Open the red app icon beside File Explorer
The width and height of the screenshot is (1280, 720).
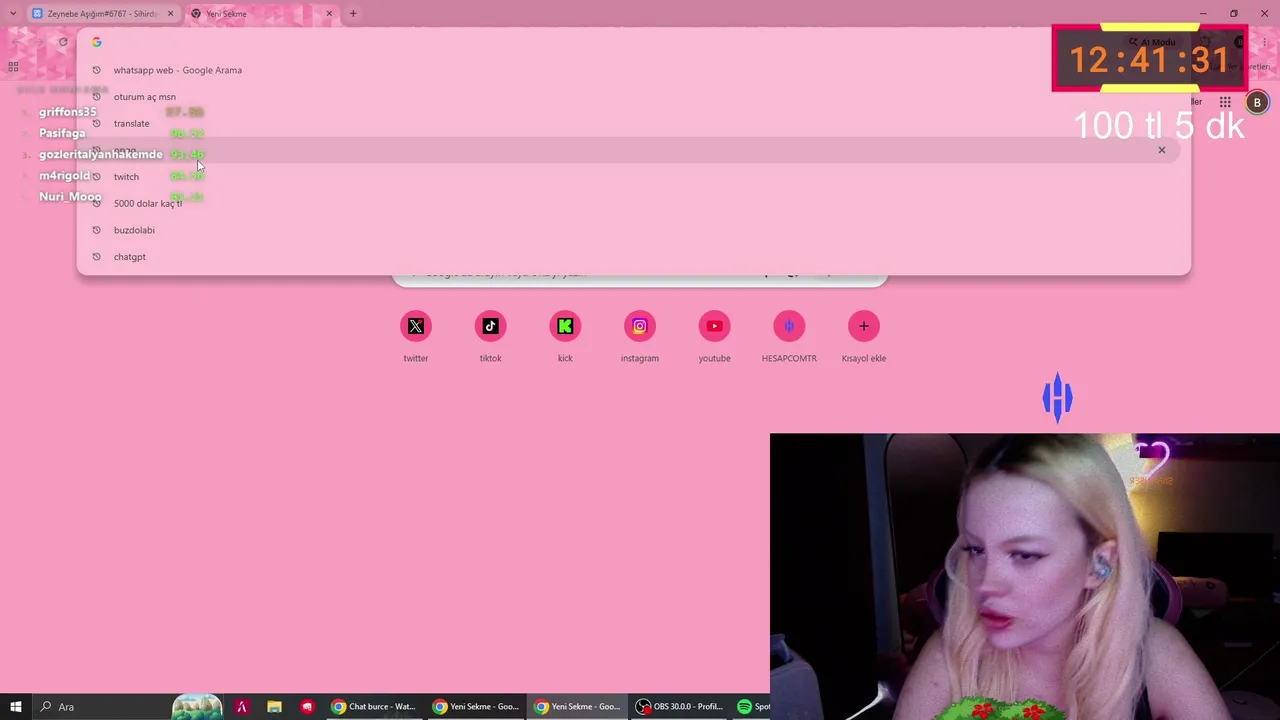[307, 707]
